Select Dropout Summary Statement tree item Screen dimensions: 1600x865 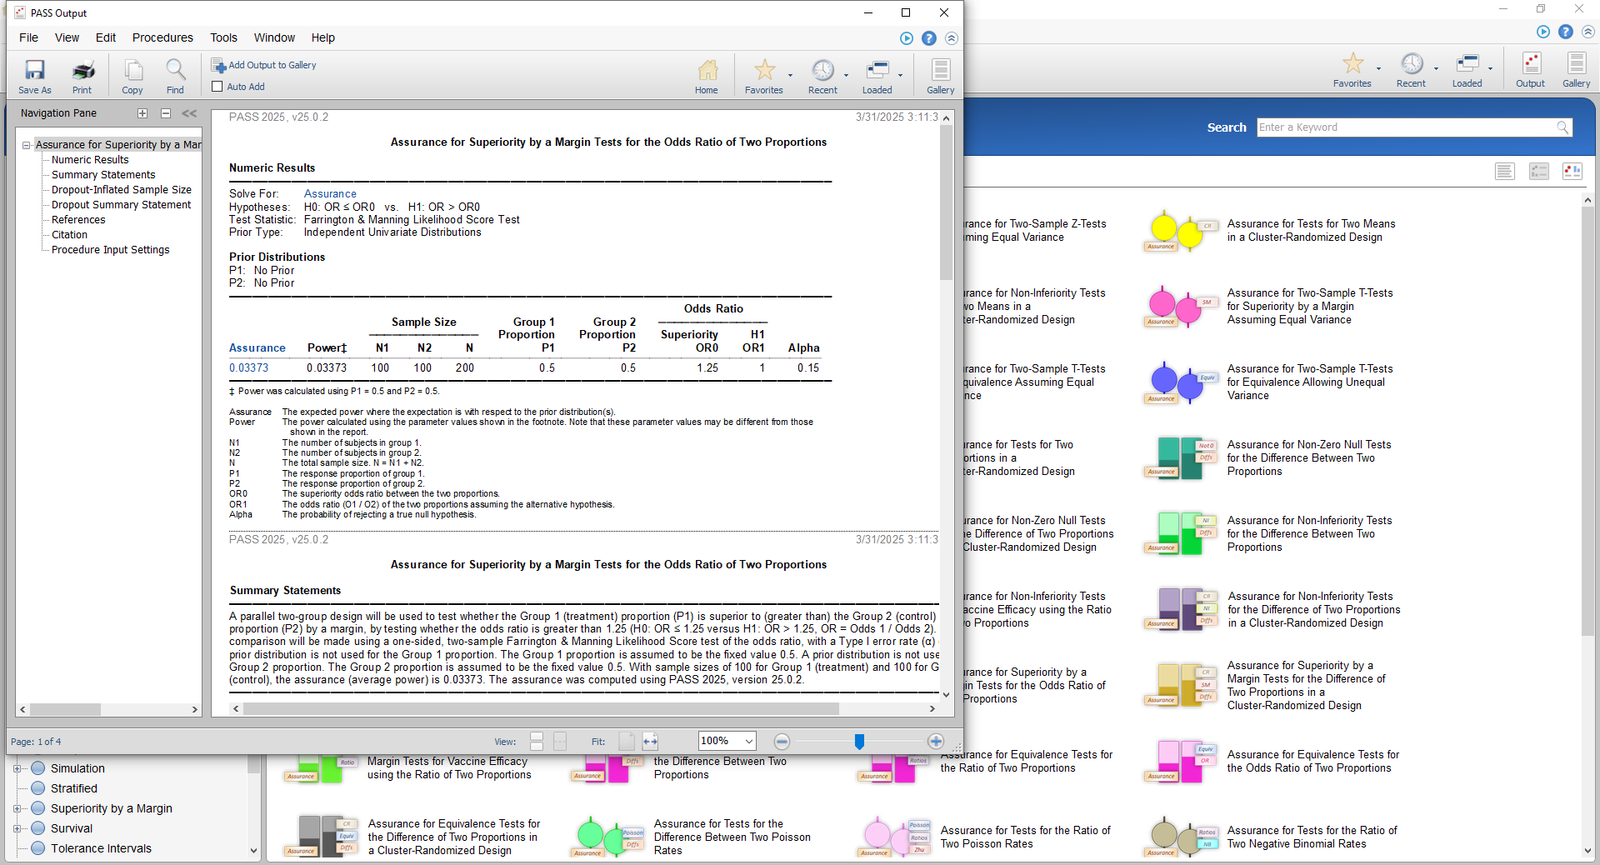point(121,205)
